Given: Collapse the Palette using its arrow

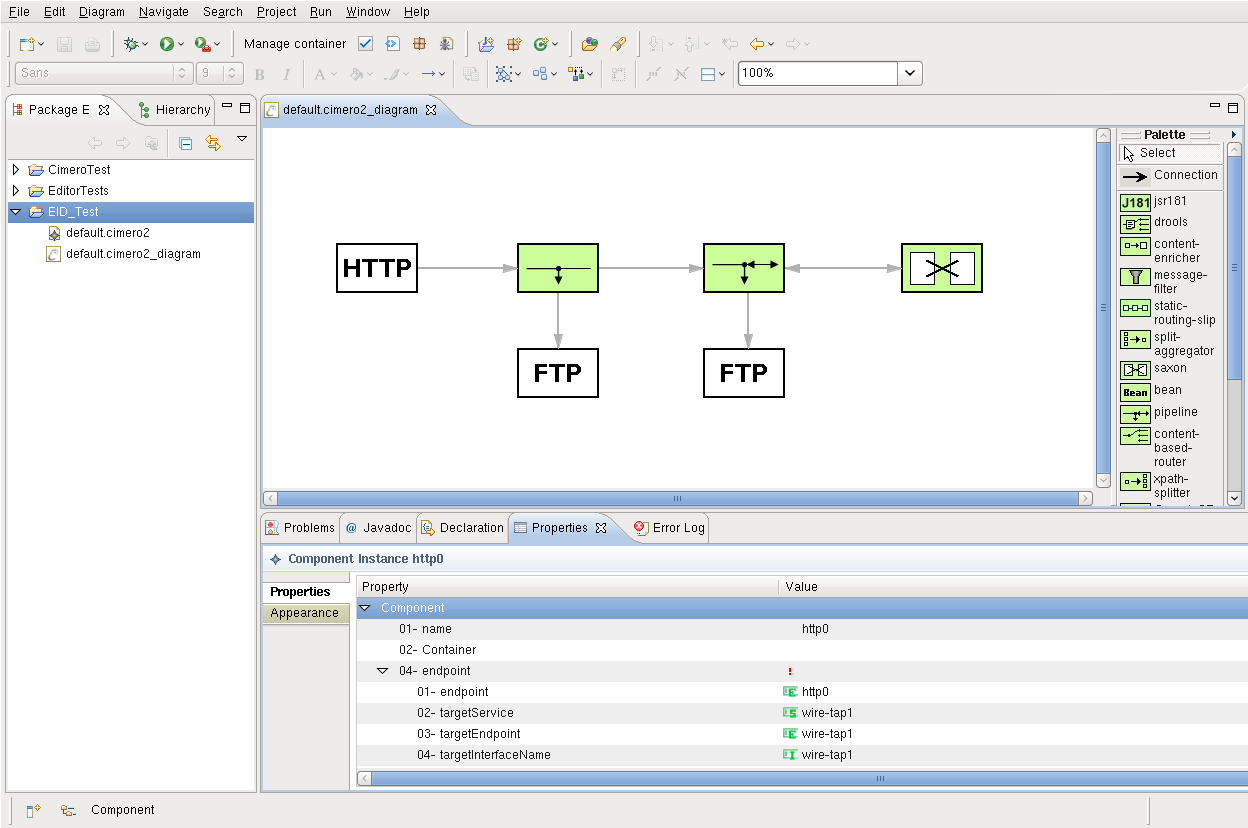Looking at the screenshot, I should pyautogui.click(x=1234, y=134).
